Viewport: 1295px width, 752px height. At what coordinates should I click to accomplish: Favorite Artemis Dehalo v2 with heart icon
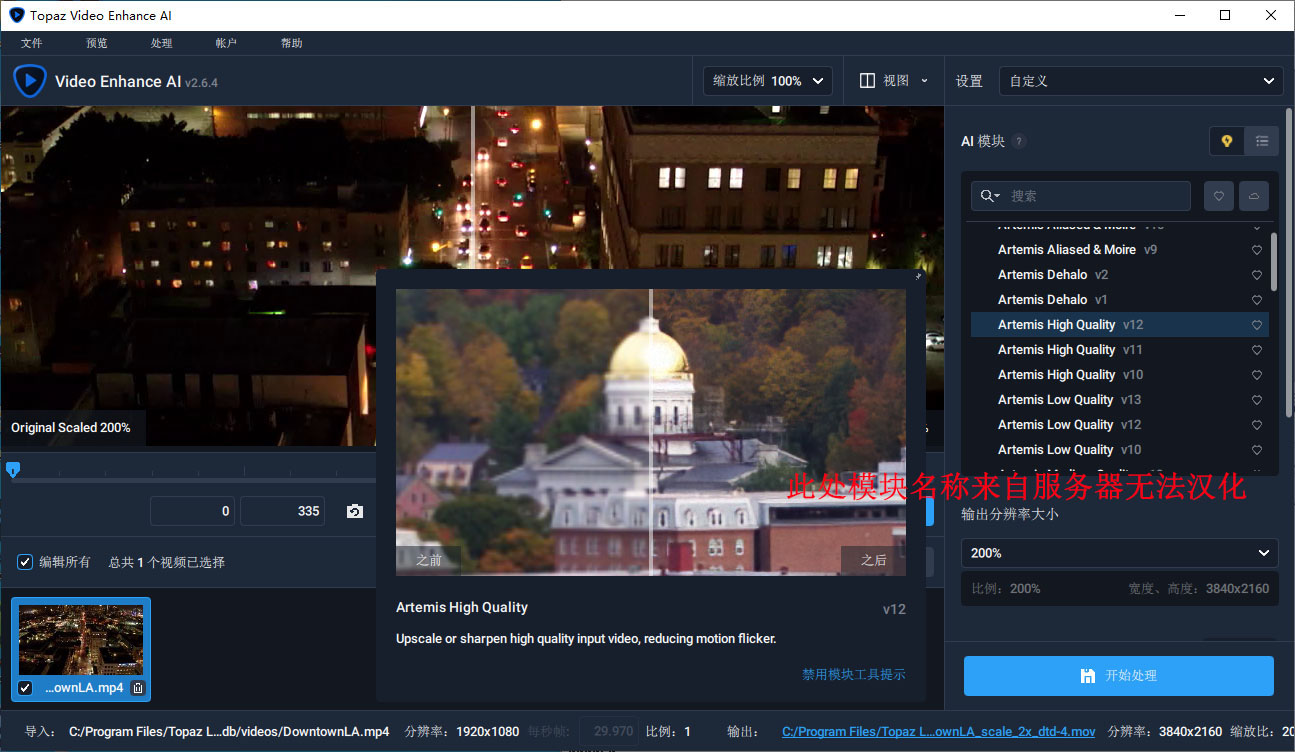point(1257,275)
